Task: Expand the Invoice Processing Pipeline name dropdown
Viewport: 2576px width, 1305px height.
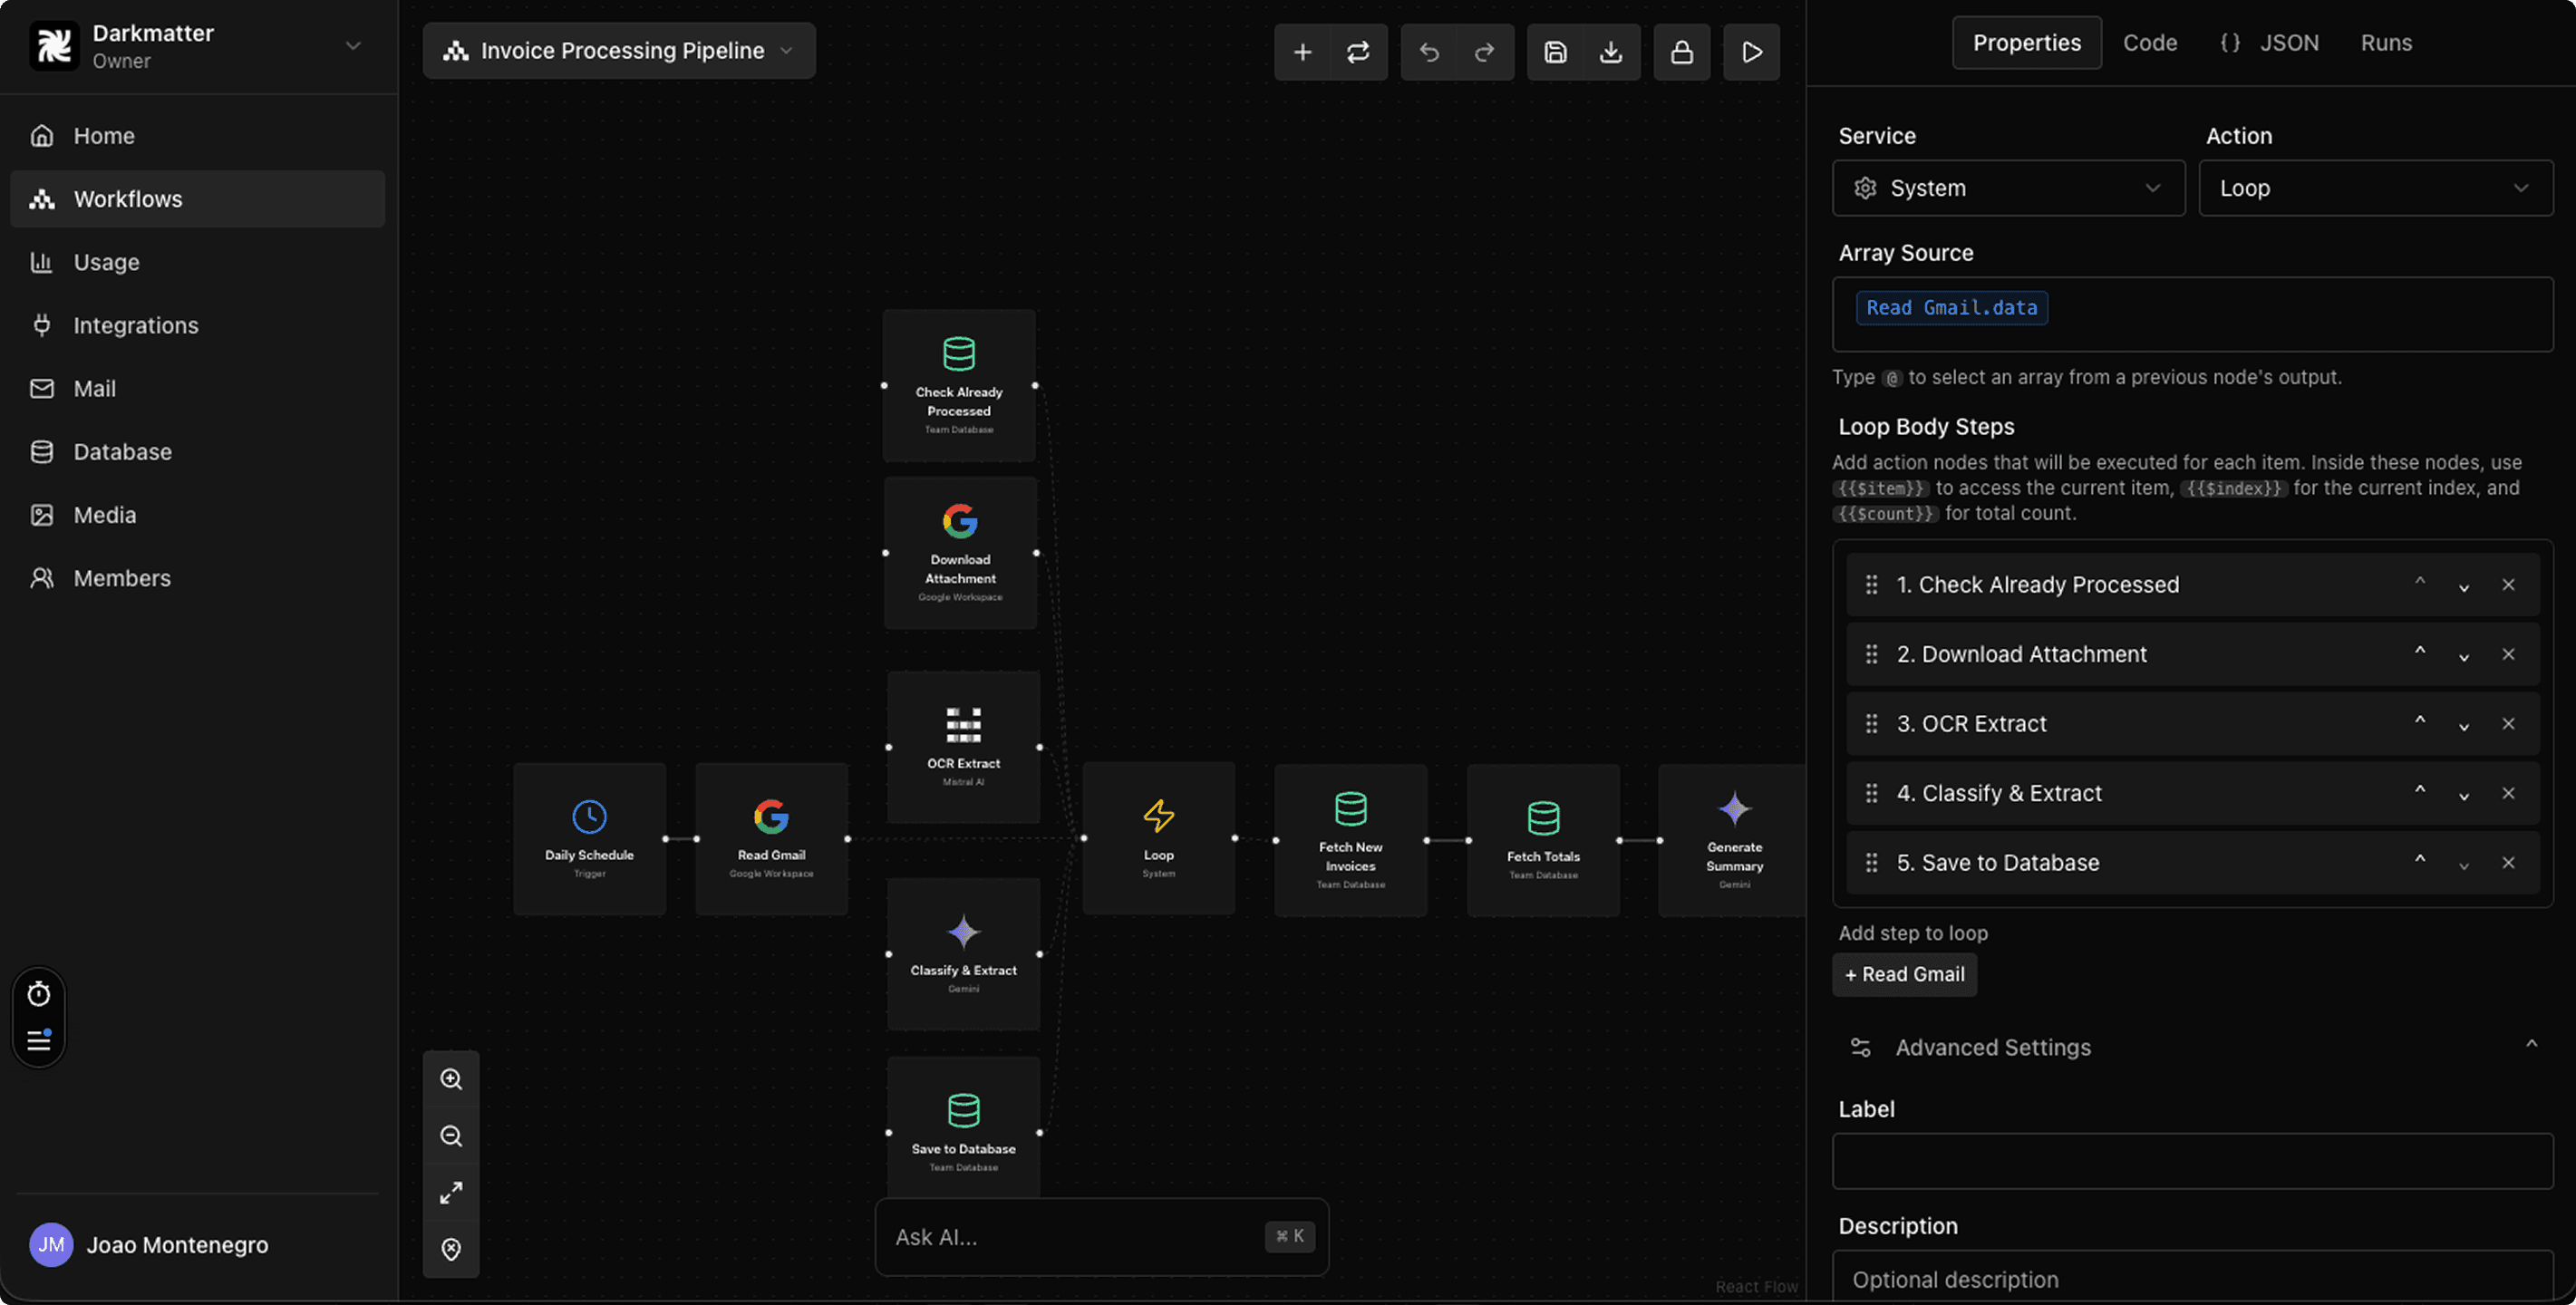Action: [786, 50]
